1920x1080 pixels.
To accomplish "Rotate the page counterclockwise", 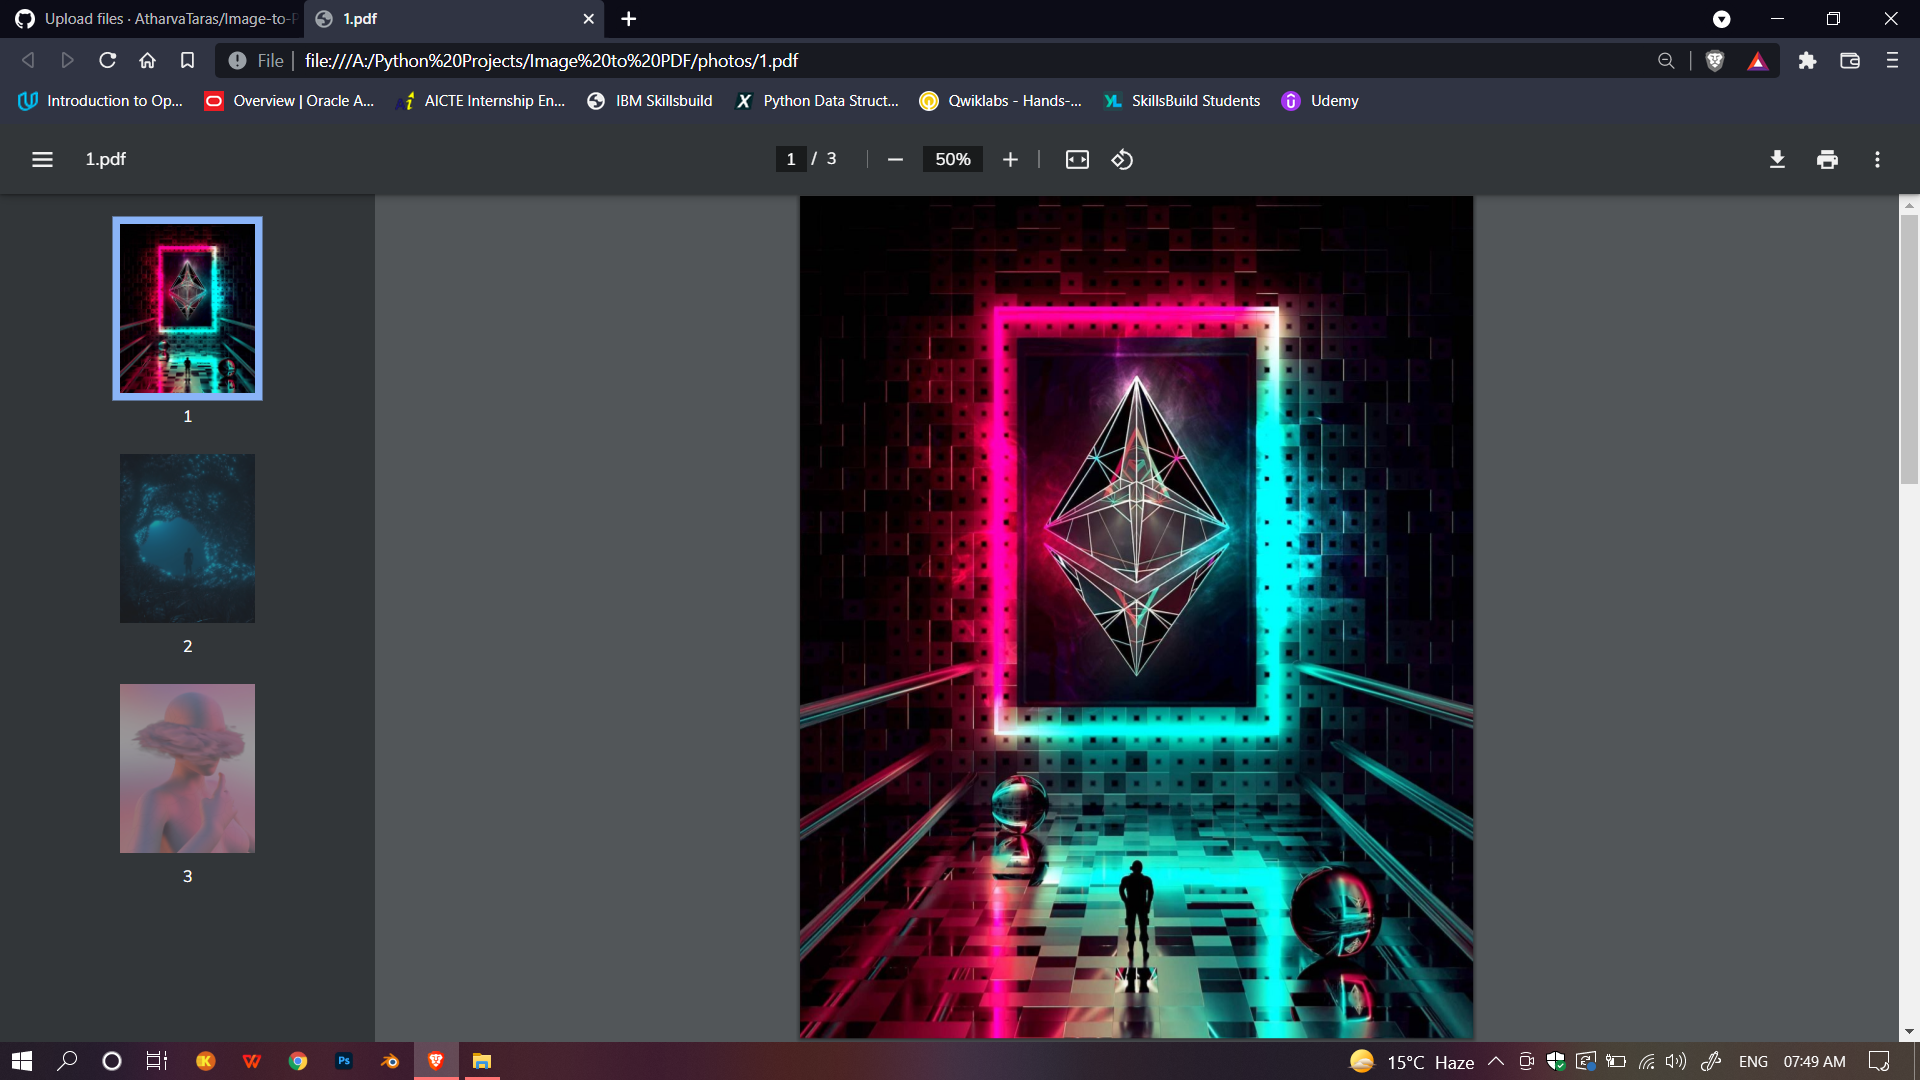I will tap(1122, 159).
